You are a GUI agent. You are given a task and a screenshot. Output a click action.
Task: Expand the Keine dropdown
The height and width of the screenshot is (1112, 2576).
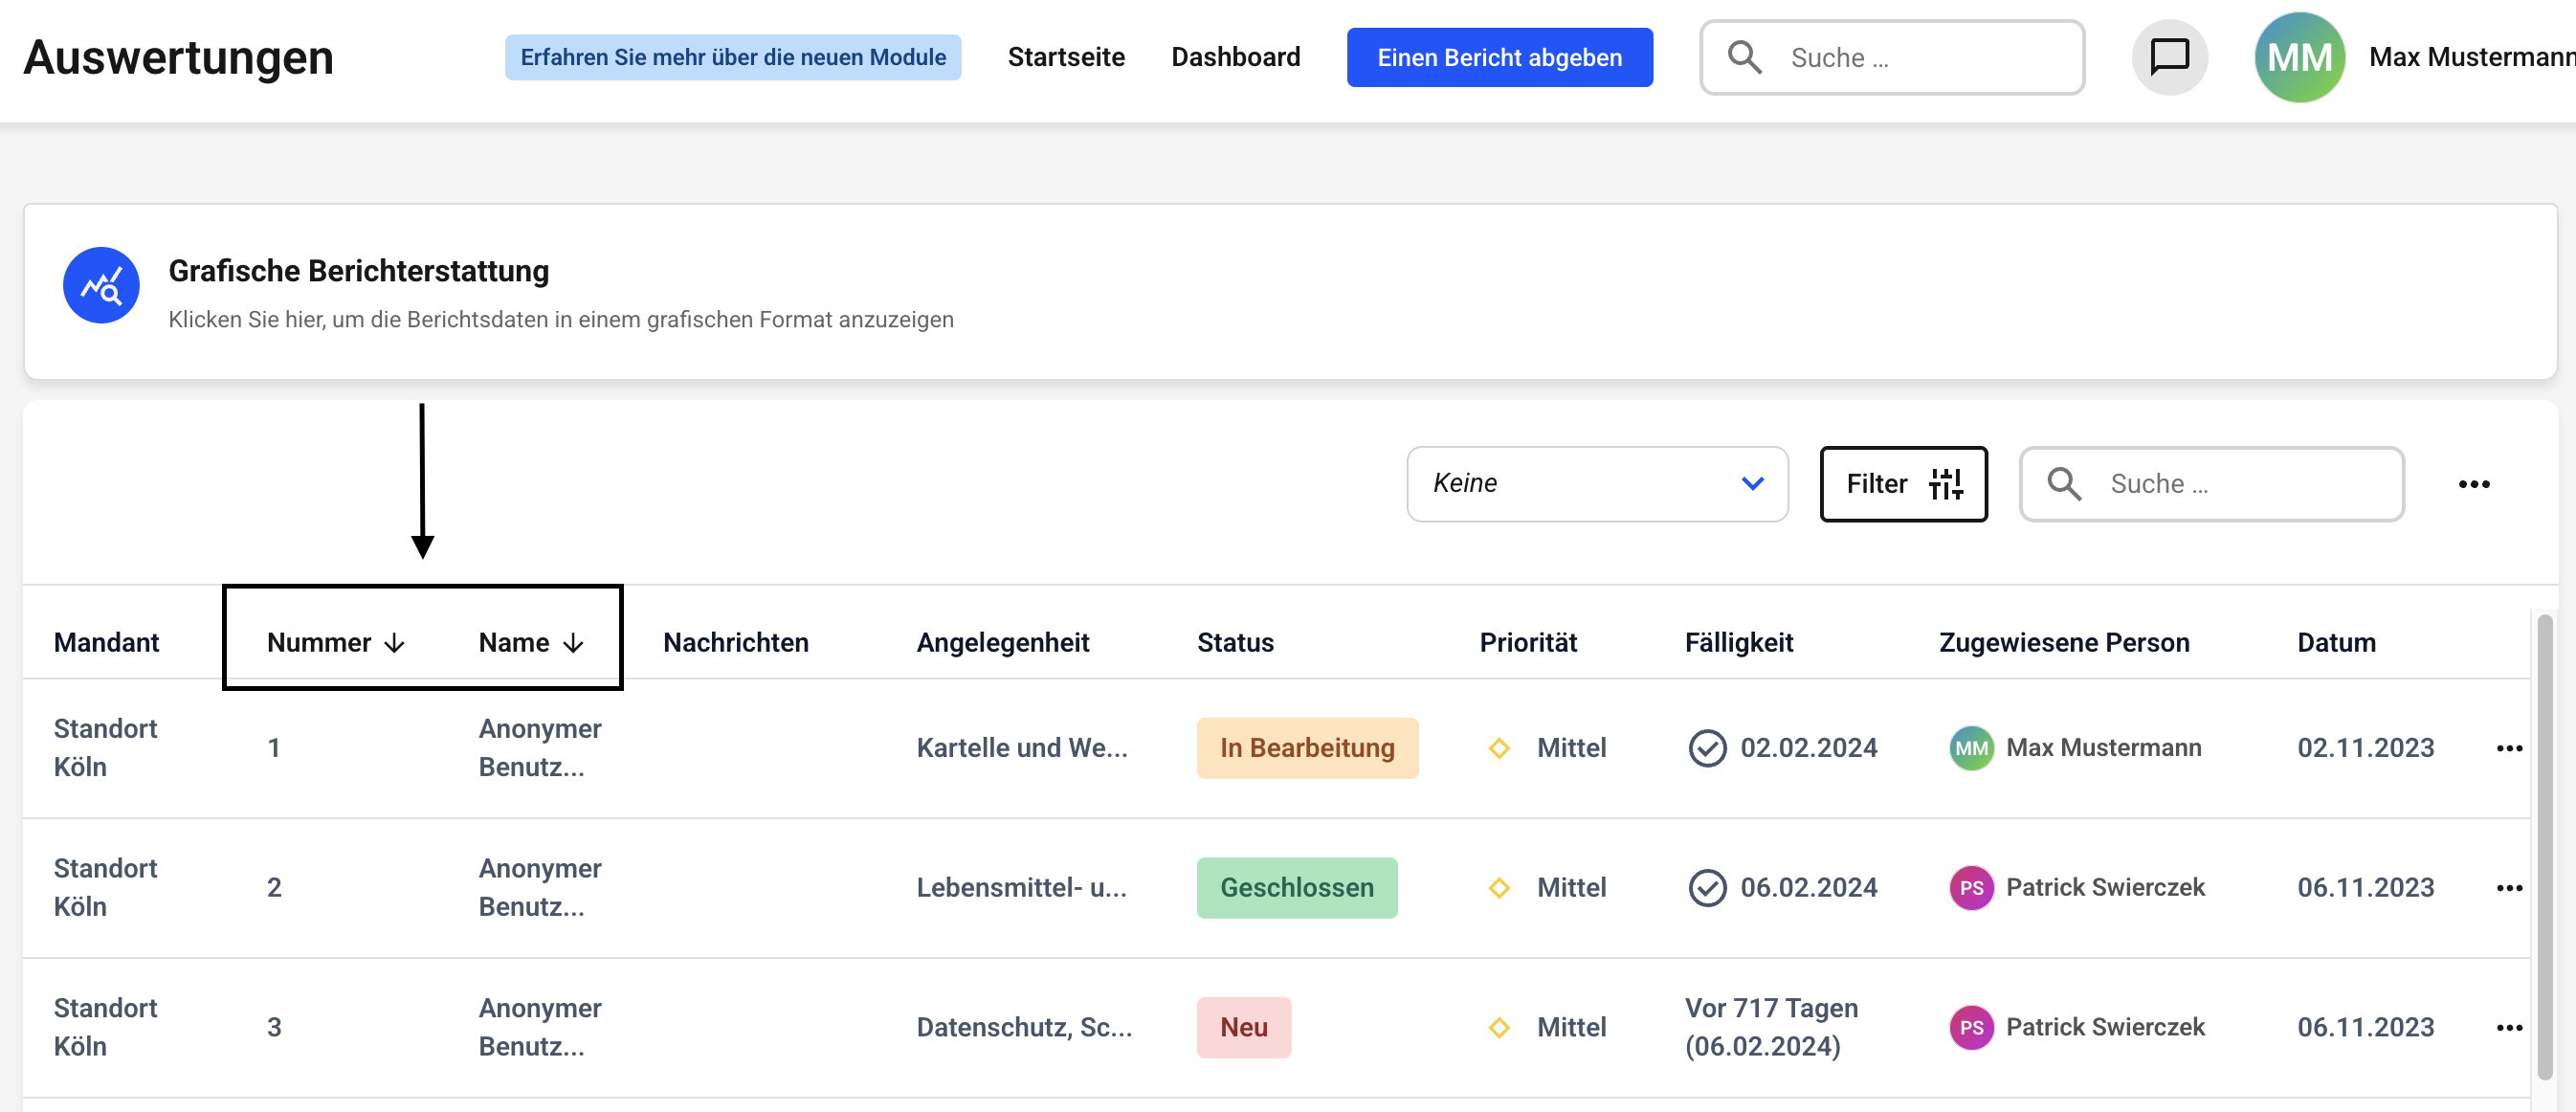coord(1597,484)
